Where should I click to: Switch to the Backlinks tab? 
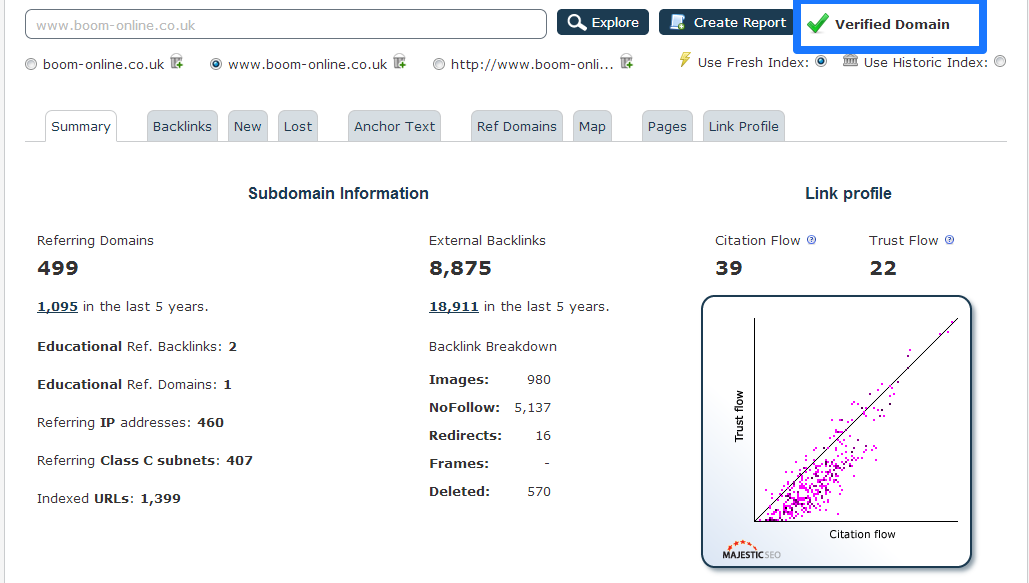[182, 126]
